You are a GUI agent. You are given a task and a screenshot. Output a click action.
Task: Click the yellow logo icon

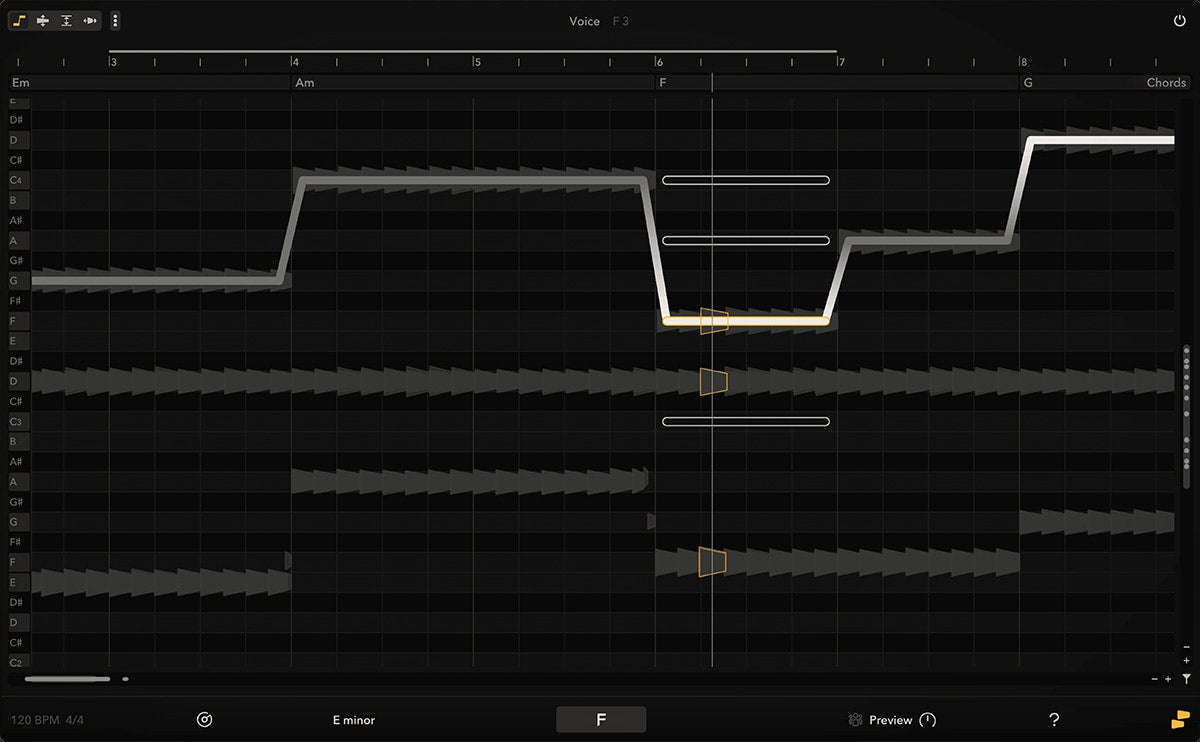pos(1181,719)
